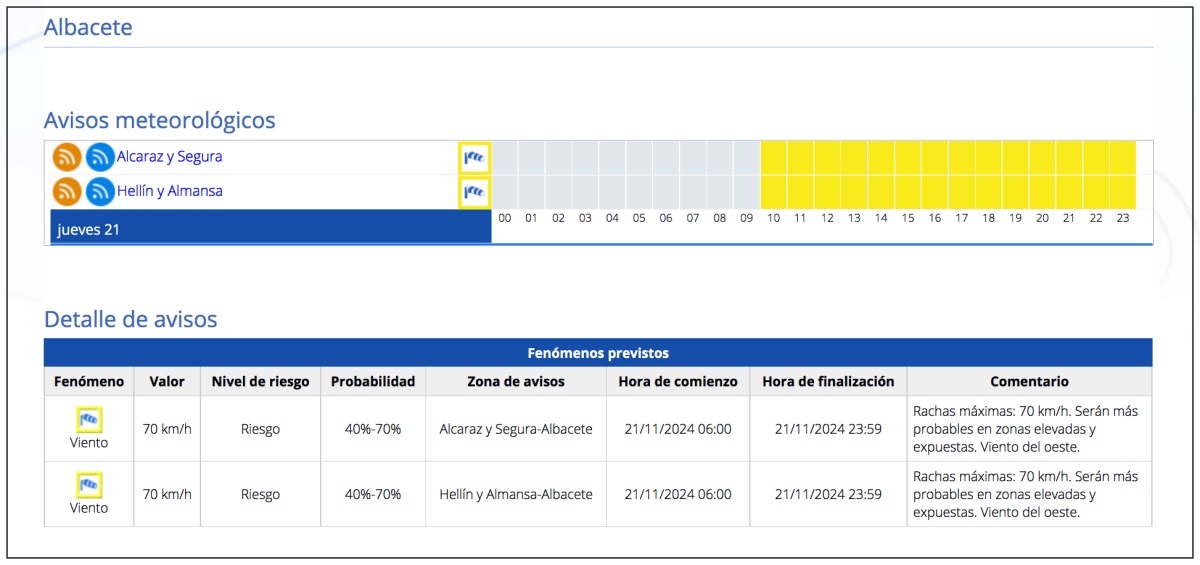Image resolution: width=1200 pixels, height=565 pixels.
Task: Click the Comentario column header
Action: (1030, 381)
